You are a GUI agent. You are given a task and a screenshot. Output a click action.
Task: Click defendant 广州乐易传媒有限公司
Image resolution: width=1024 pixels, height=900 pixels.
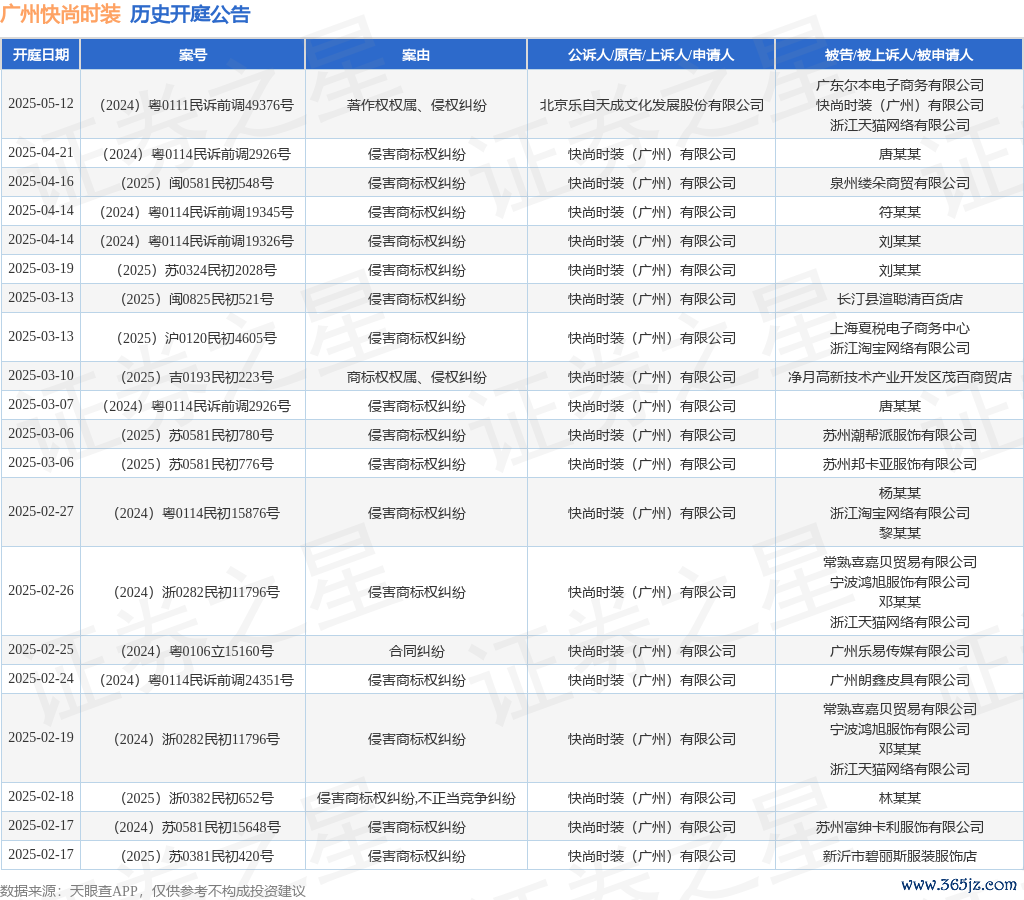(899, 651)
